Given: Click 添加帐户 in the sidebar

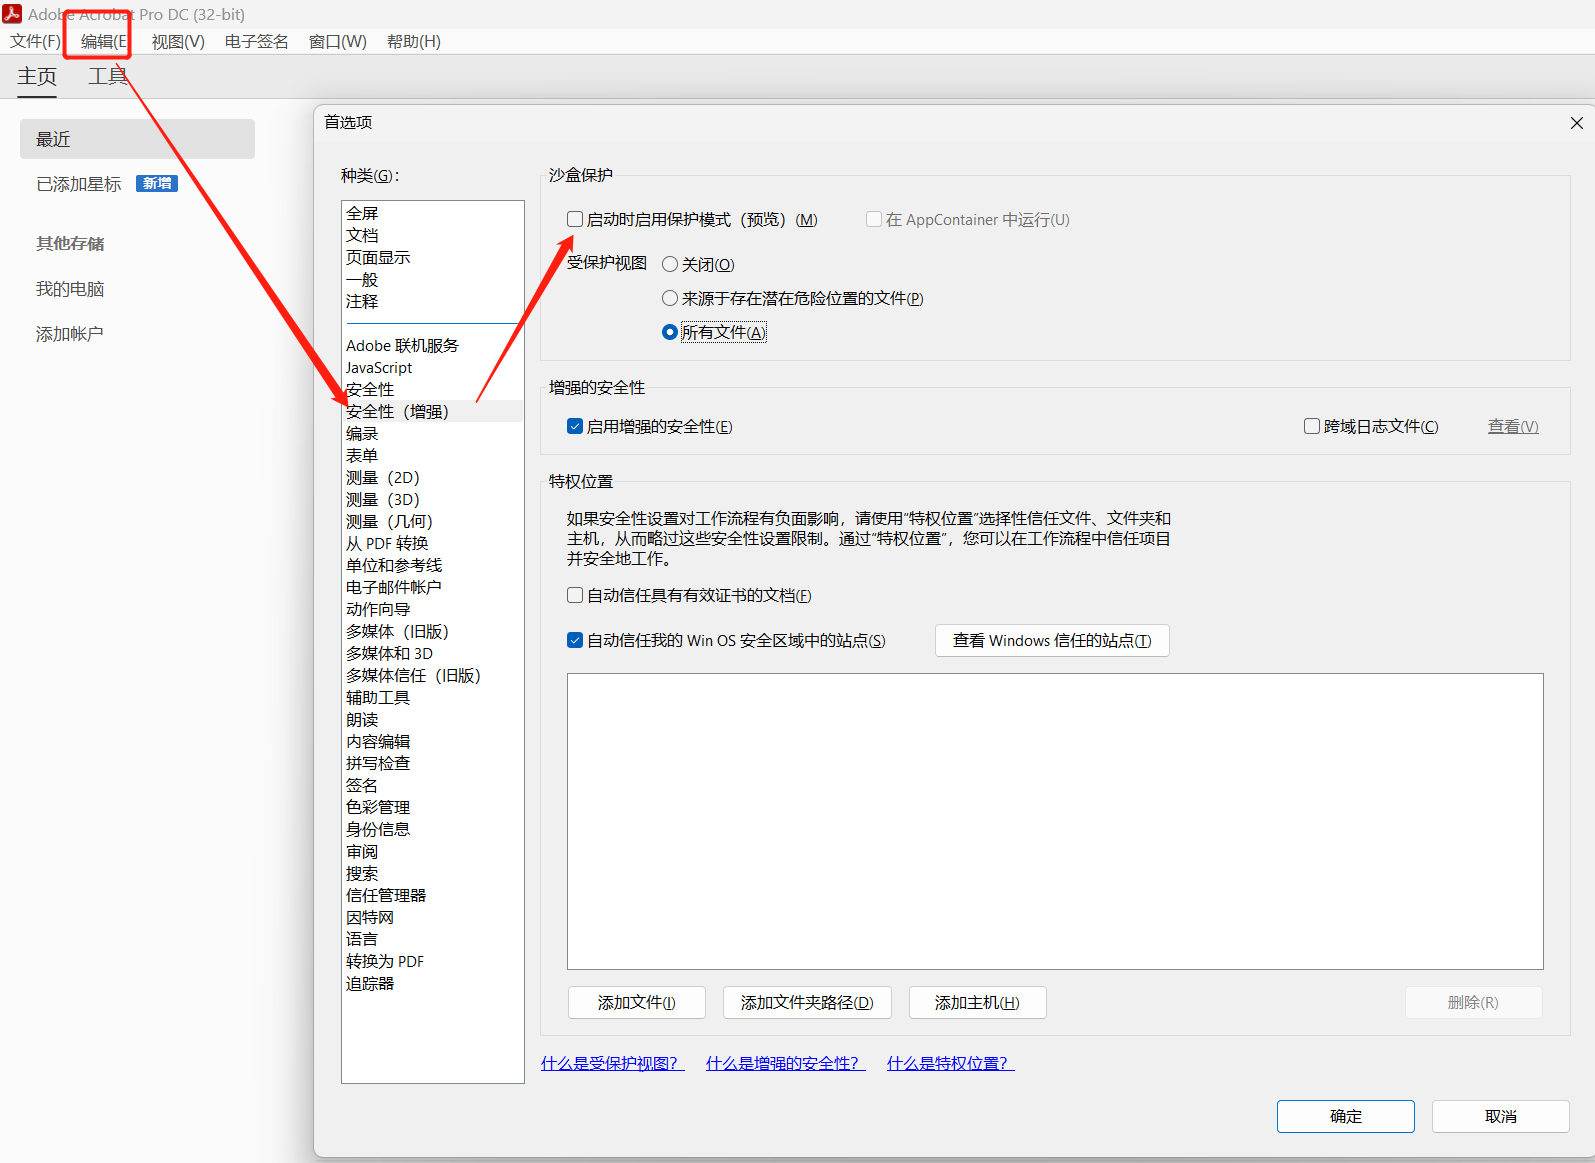Looking at the screenshot, I should point(70,334).
